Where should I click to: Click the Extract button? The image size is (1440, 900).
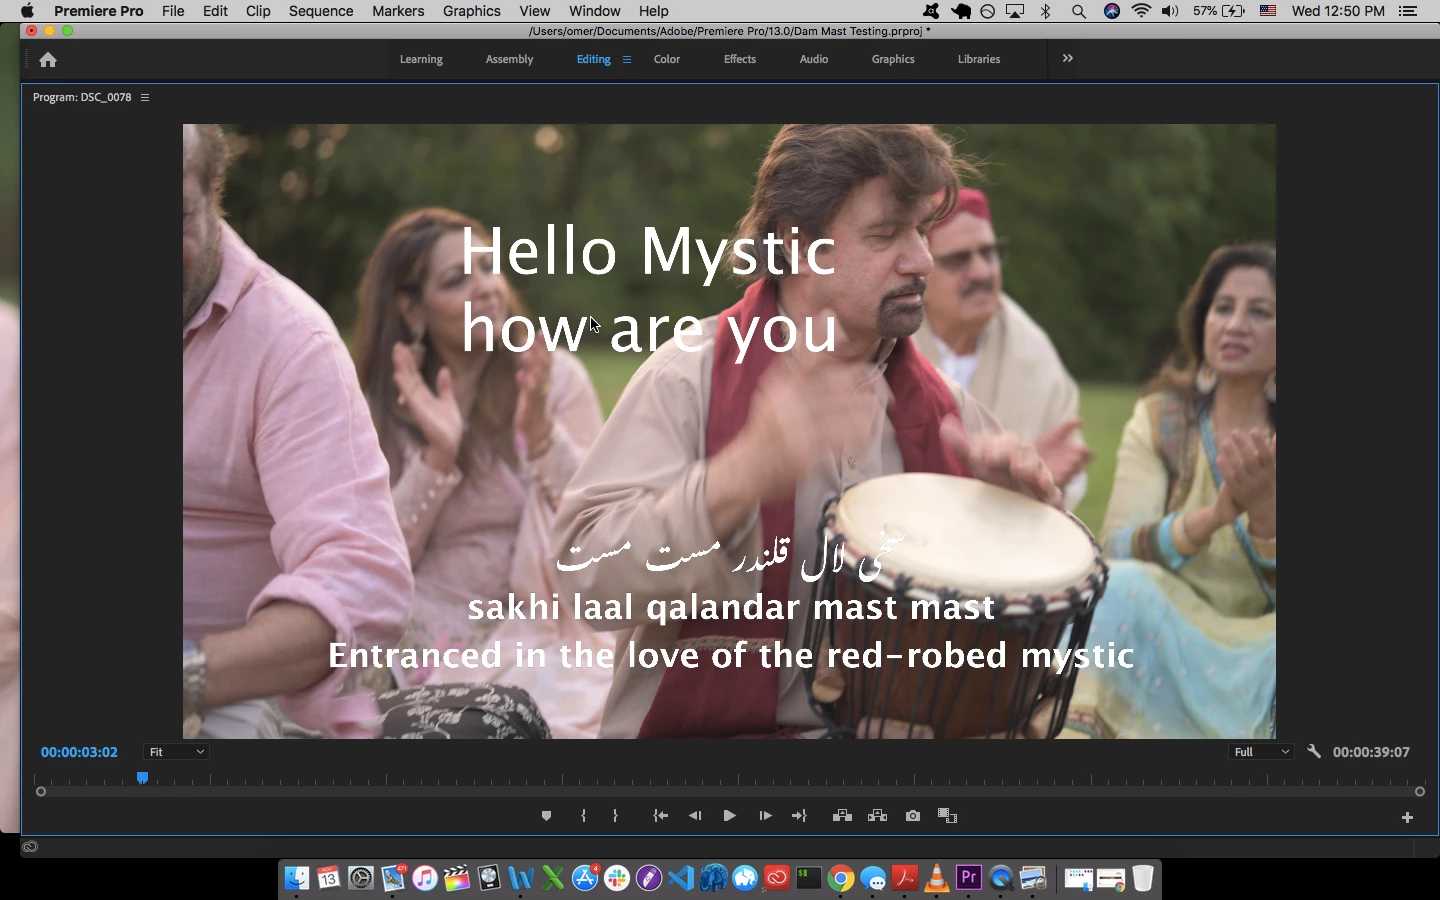click(x=878, y=816)
